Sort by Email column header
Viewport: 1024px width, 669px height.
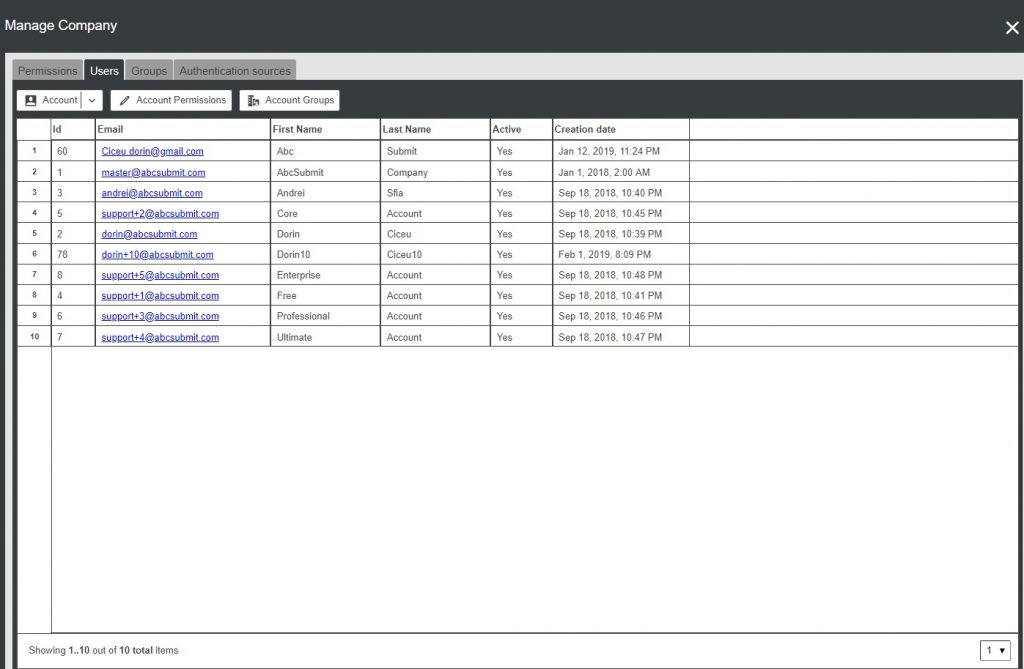click(110, 130)
